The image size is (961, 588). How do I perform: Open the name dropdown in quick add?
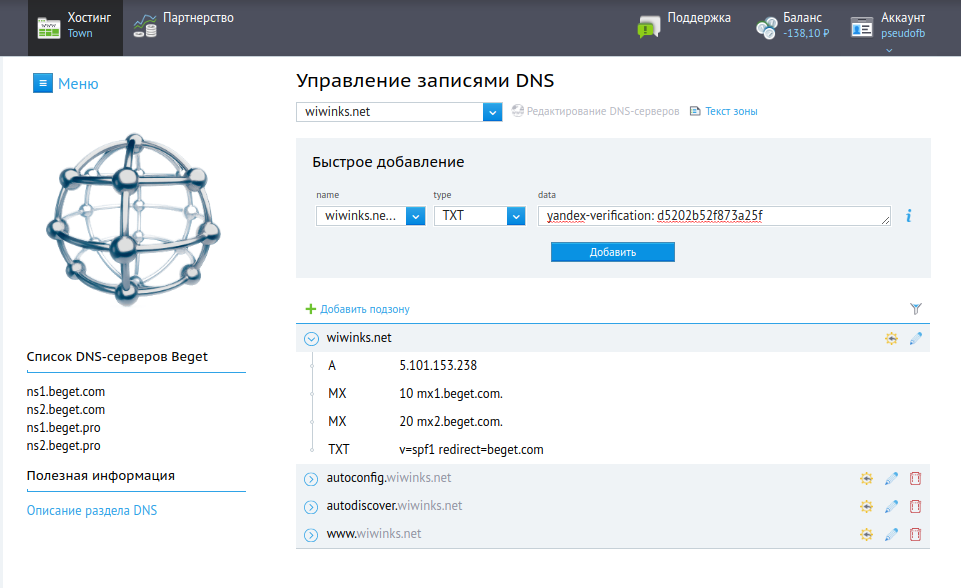415,216
